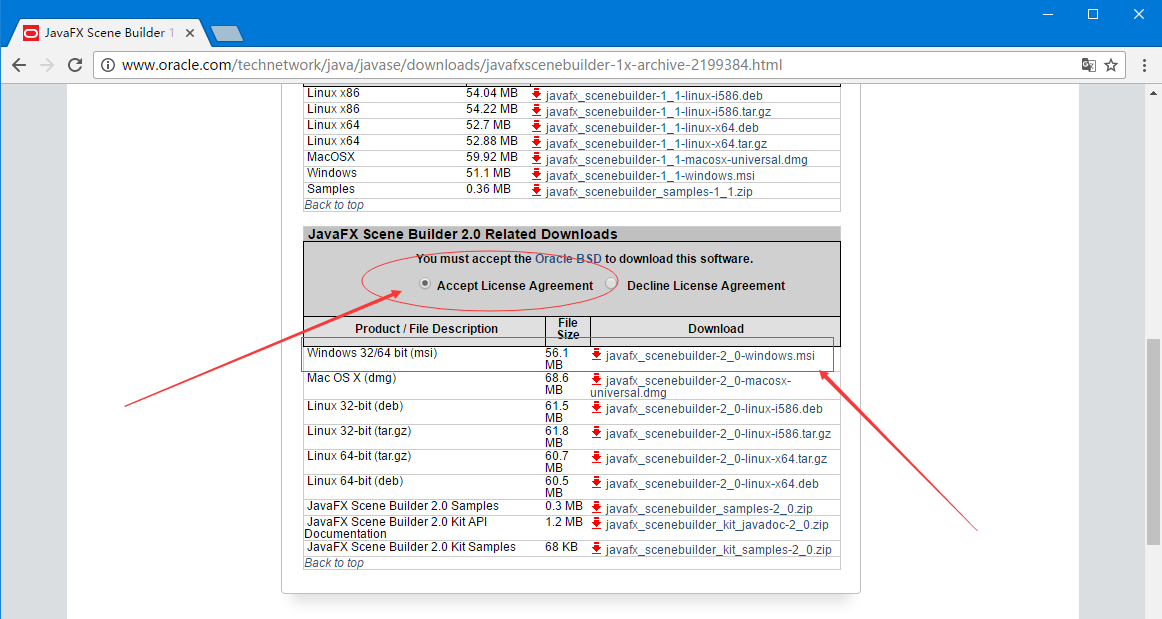Reload the page with the refresh icon
The image size is (1162, 619).
(x=75, y=65)
